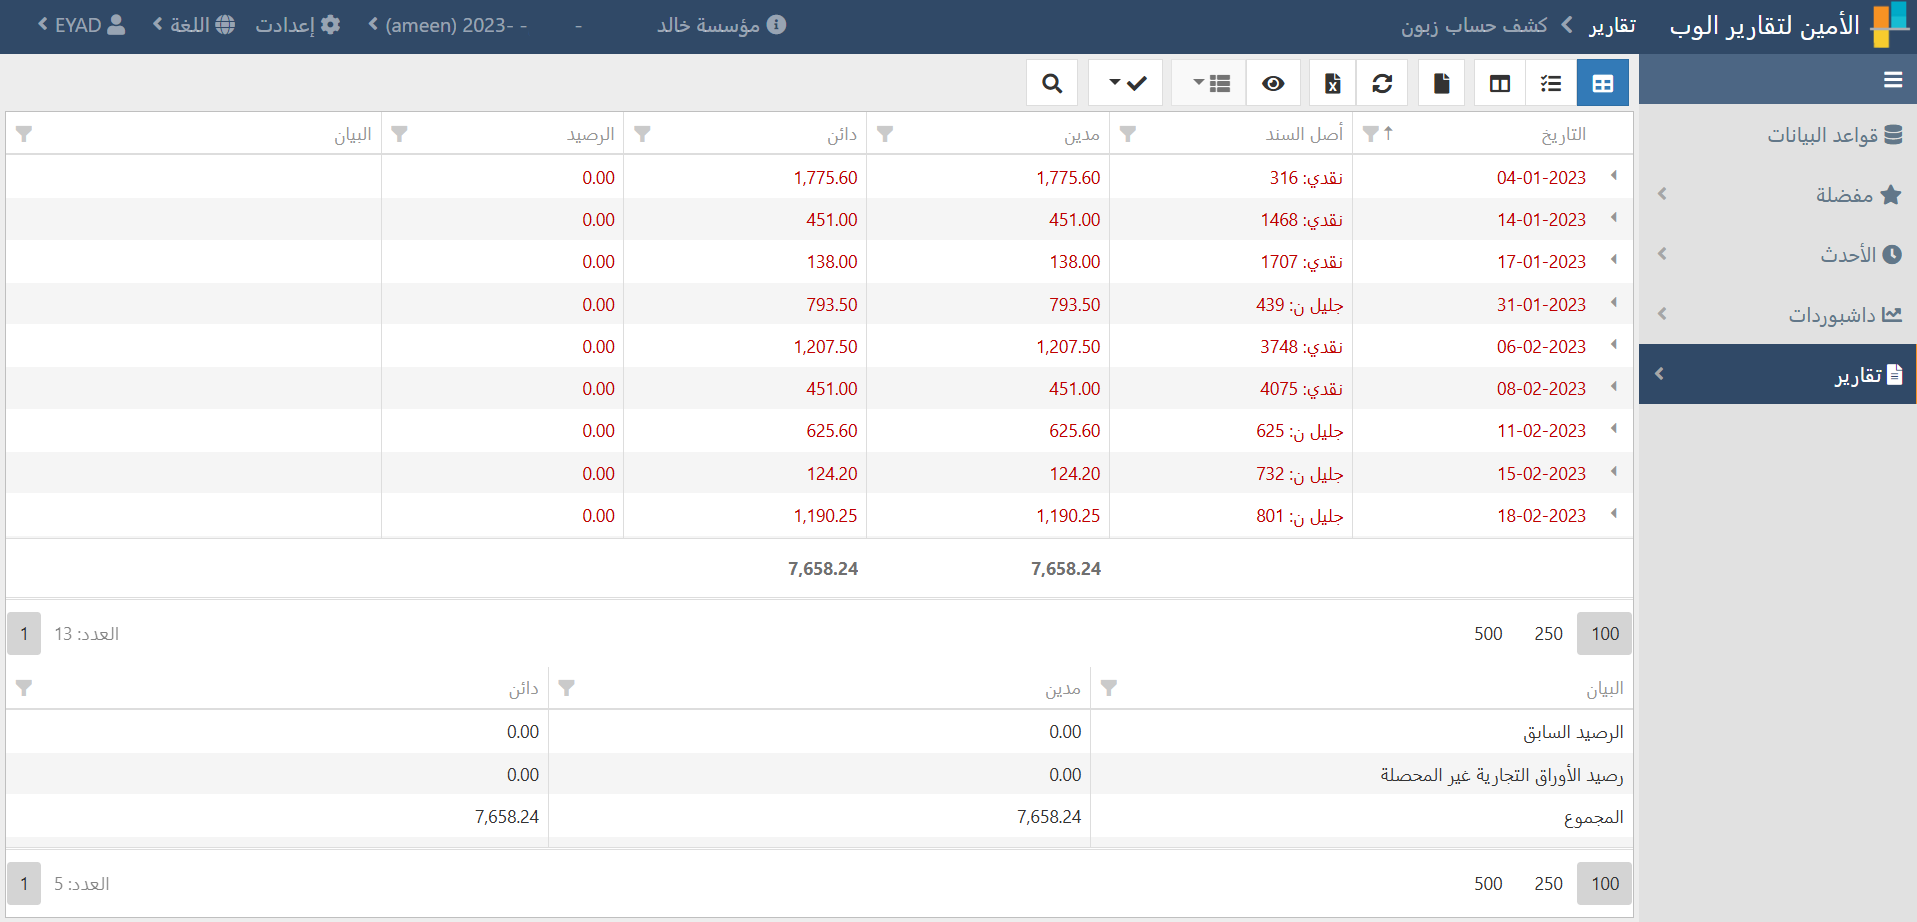Expand the row dated 31-01-2023

tap(1613, 303)
